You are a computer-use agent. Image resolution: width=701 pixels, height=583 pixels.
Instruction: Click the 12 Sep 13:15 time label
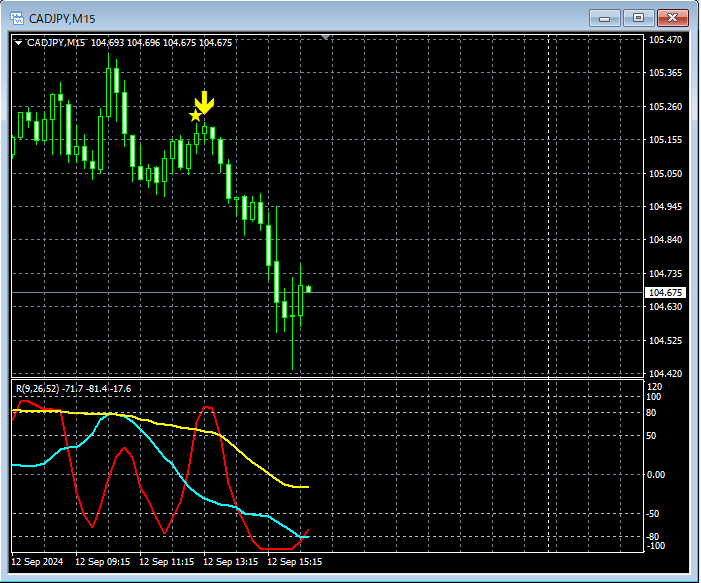coord(231,562)
